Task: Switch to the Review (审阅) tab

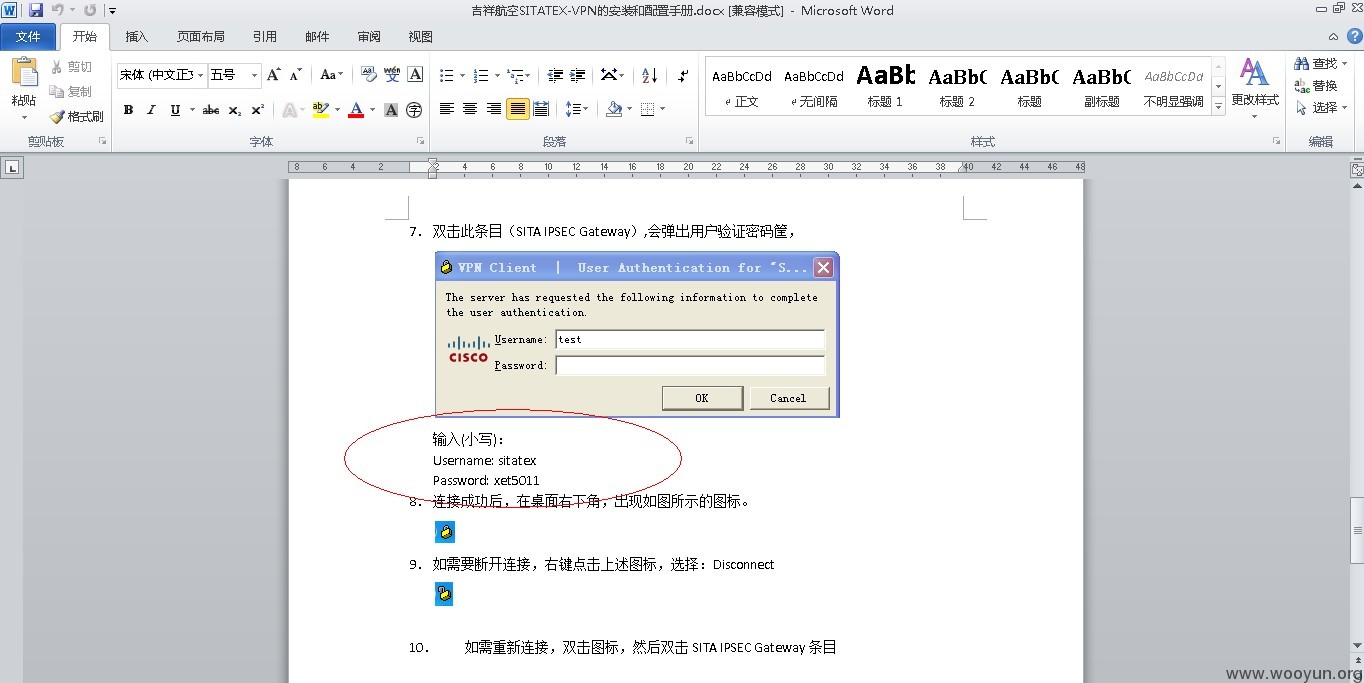Action: (369, 36)
